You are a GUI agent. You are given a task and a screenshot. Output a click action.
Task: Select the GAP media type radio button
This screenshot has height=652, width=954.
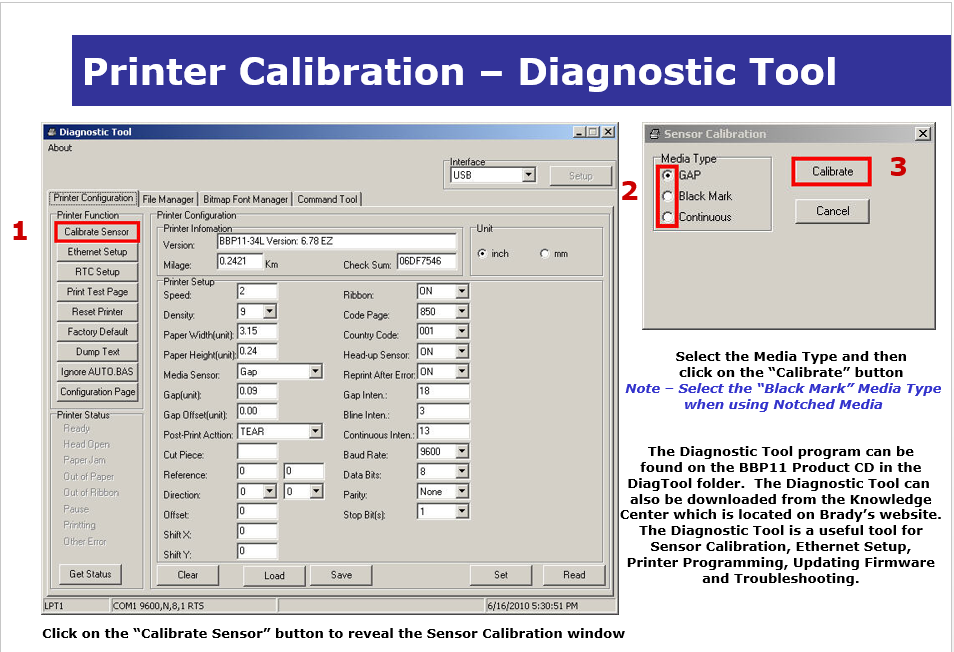pos(668,175)
